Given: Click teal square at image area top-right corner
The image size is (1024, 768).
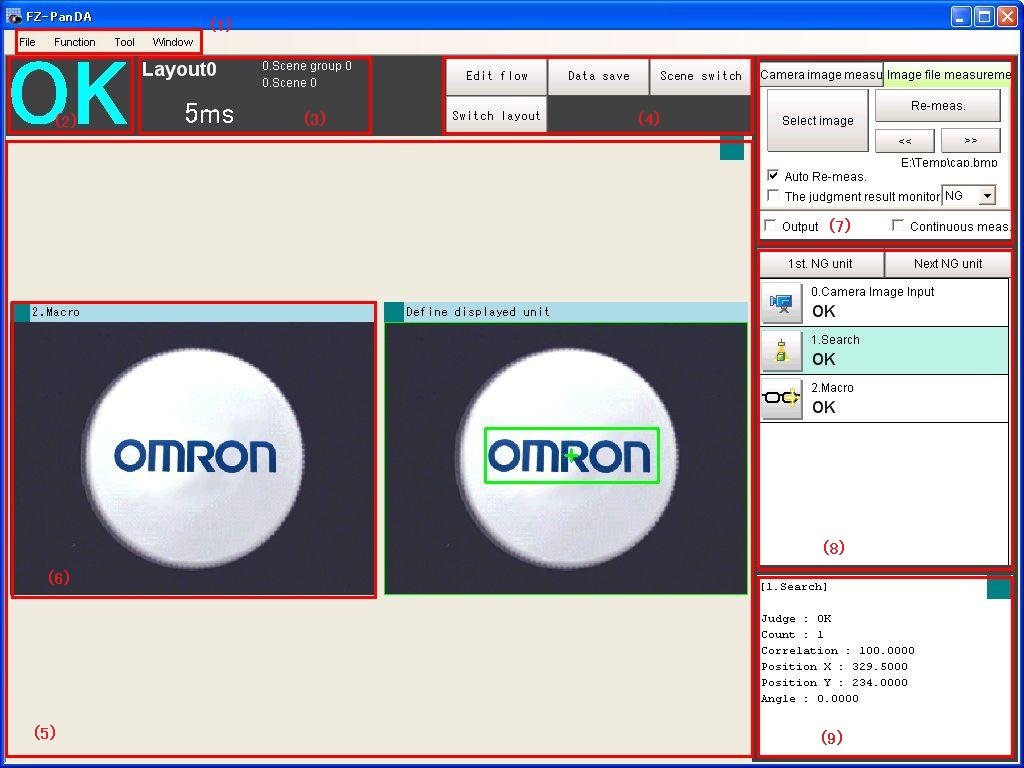Looking at the screenshot, I should (731, 149).
